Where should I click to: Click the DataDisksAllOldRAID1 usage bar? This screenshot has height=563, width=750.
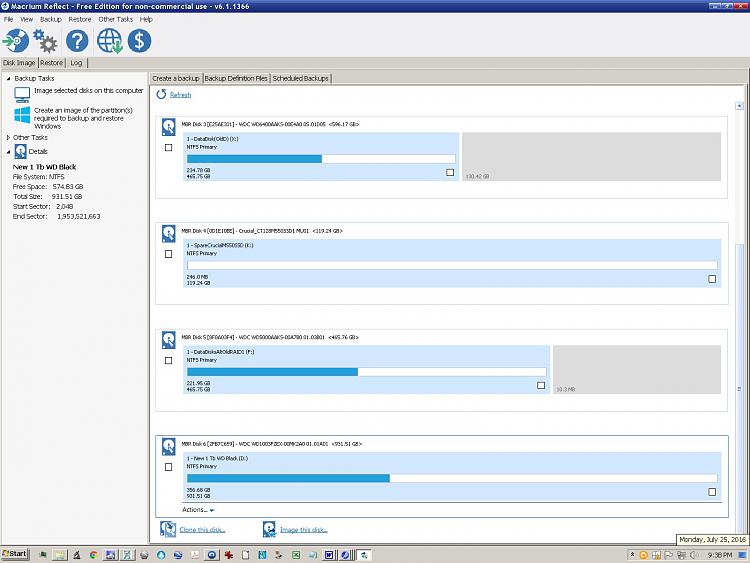pyautogui.click(x=366, y=372)
